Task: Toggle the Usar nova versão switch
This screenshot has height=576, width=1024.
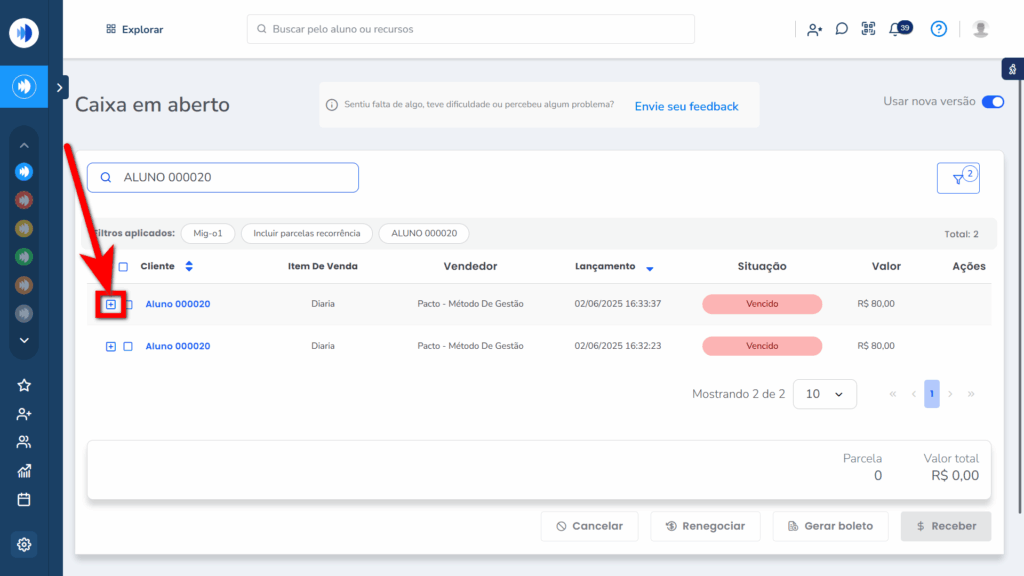Action: pyautogui.click(x=992, y=102)
